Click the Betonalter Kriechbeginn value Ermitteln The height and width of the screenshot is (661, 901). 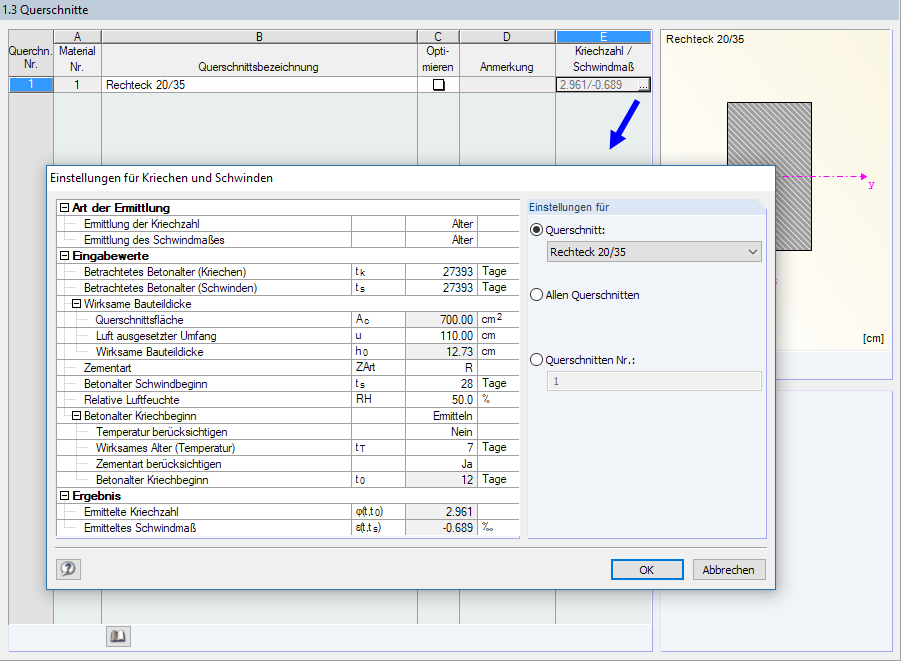tap(441, 416)
